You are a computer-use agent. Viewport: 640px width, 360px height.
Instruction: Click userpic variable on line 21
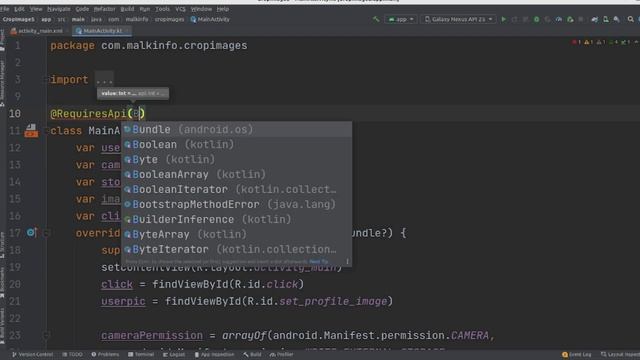point(123,301)
